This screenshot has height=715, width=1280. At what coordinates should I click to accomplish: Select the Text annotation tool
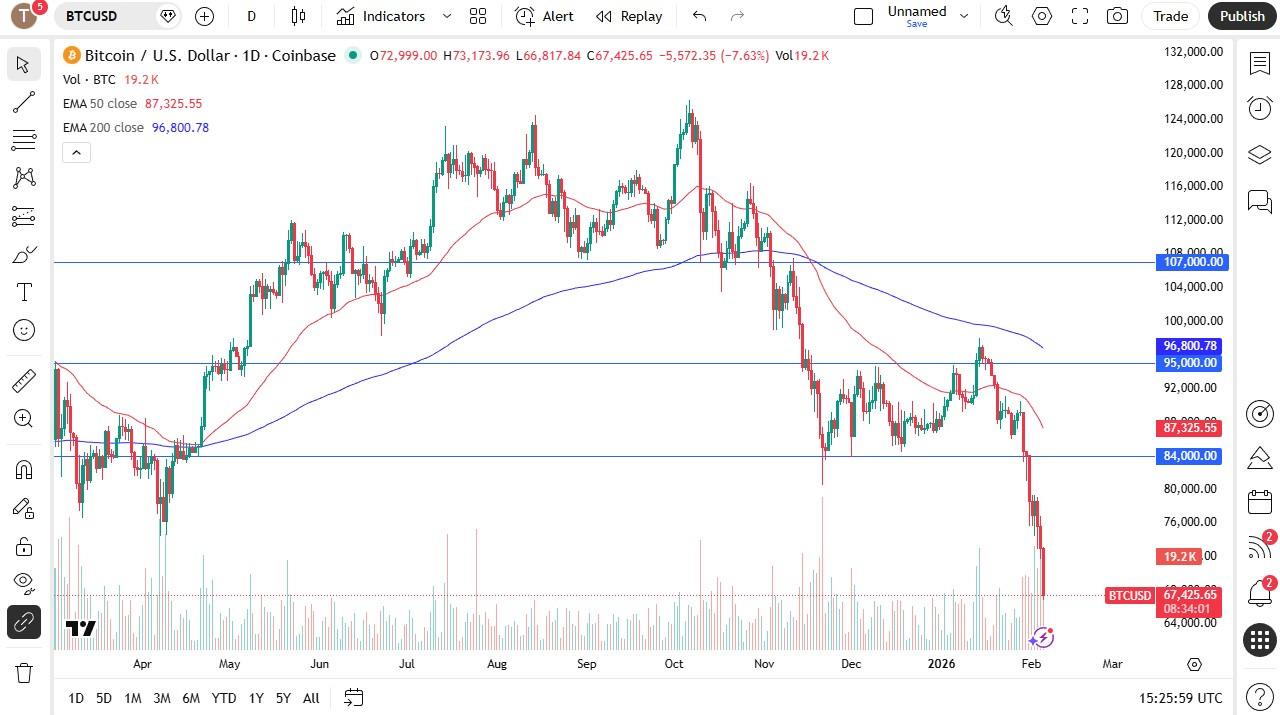[x=23, y=292]
